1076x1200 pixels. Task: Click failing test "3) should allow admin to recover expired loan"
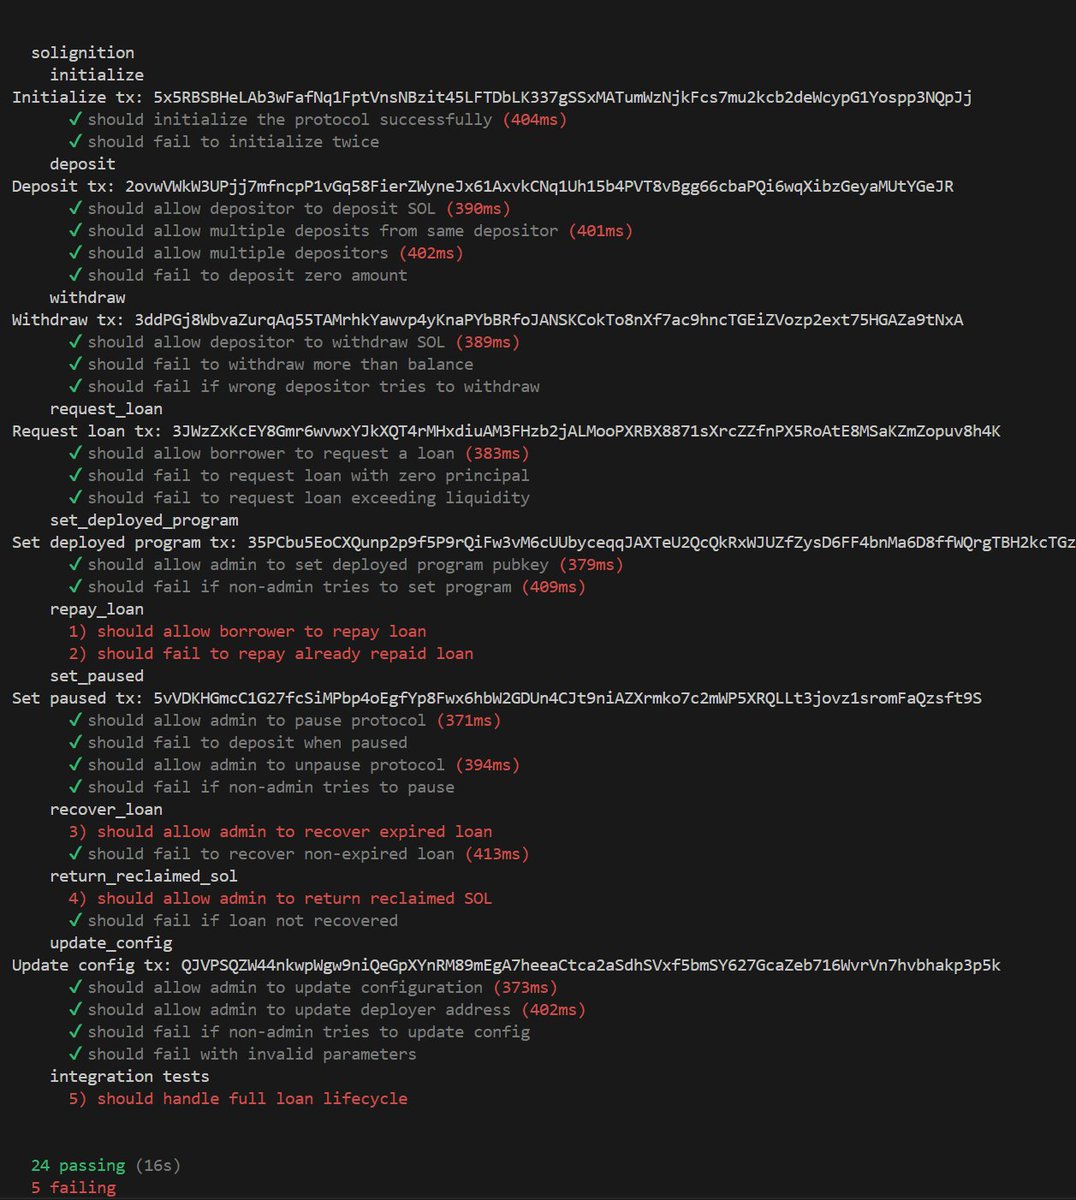point(281,831)
